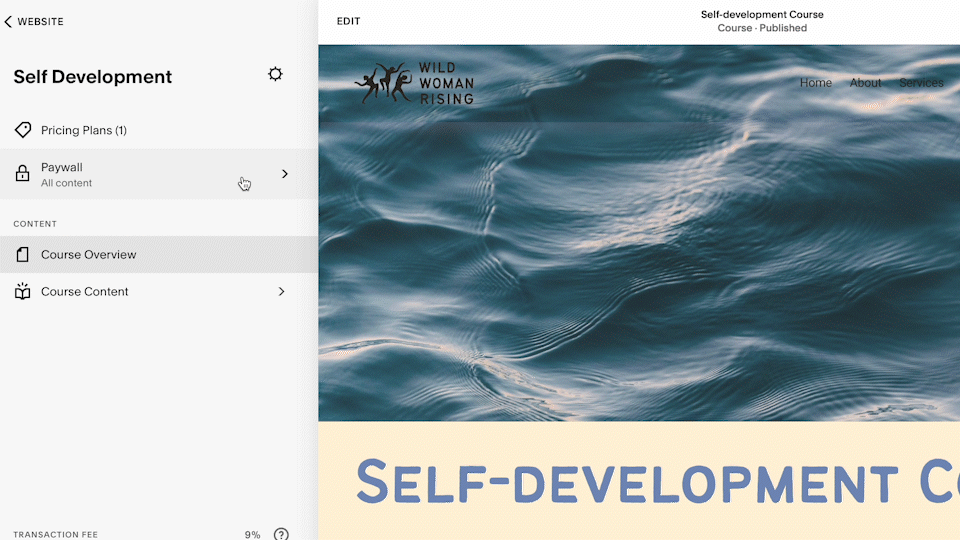The width and height of the screenshot is (960, 540).
Task: Click the Course Overview page icon
Action: [23, 255]
